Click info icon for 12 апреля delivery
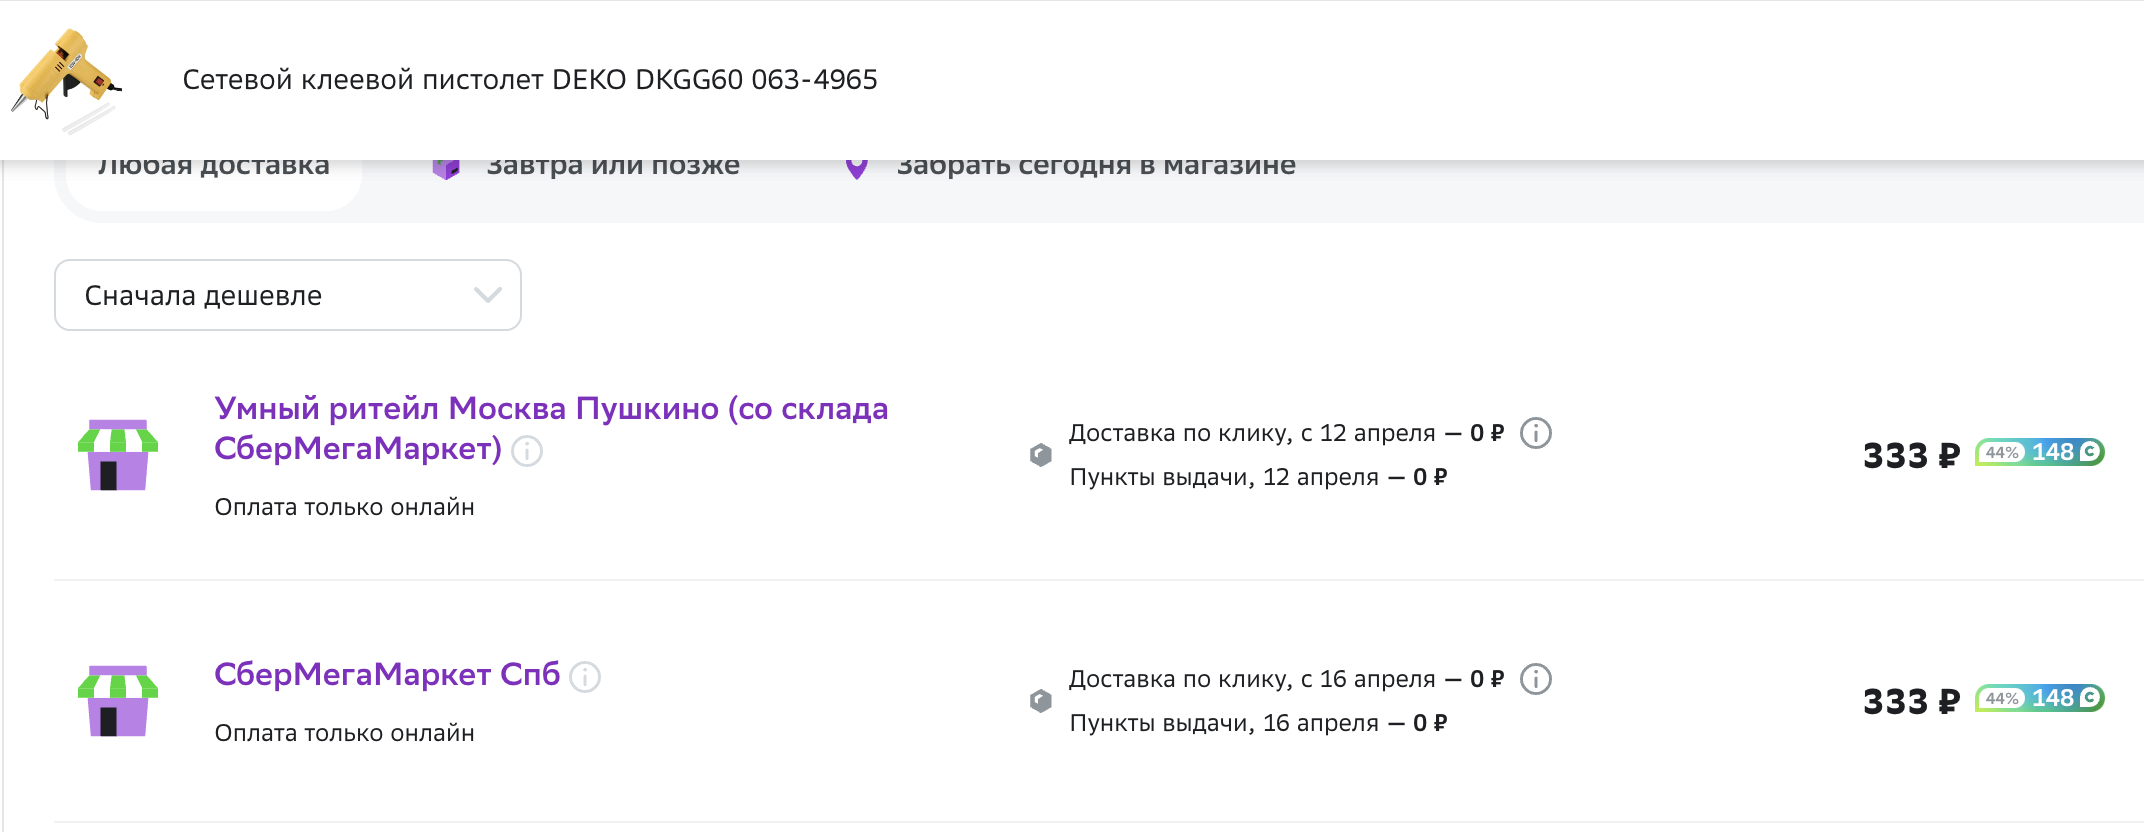Viewport: 2144px width, 832px height. (1536, 433)
